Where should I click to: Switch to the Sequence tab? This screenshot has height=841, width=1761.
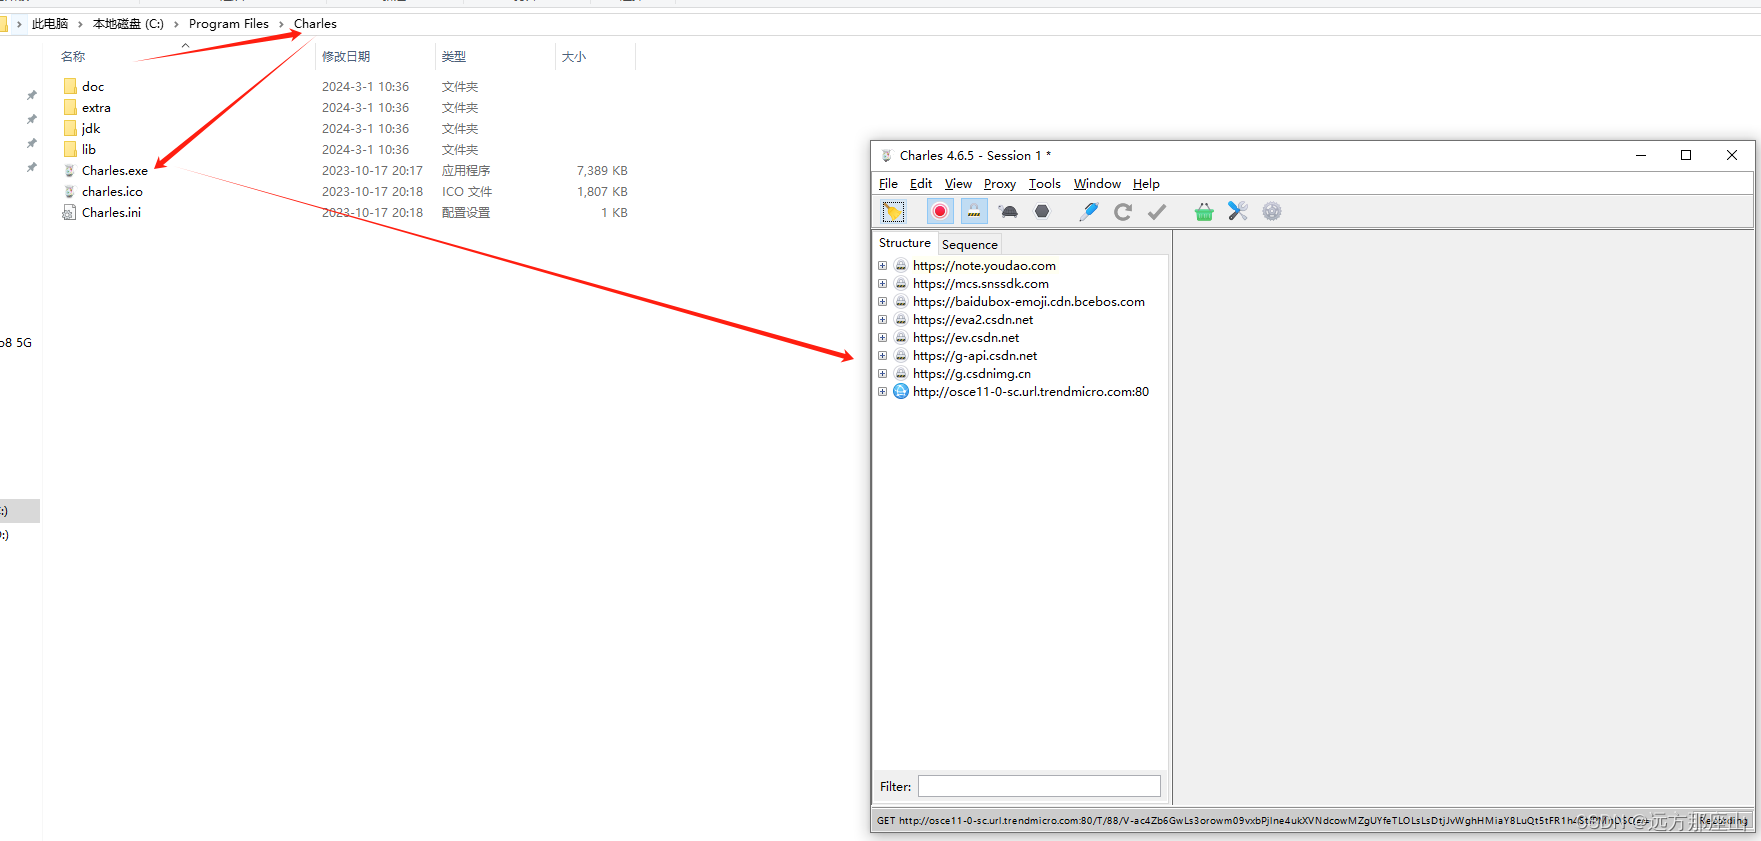pos(969,244)
